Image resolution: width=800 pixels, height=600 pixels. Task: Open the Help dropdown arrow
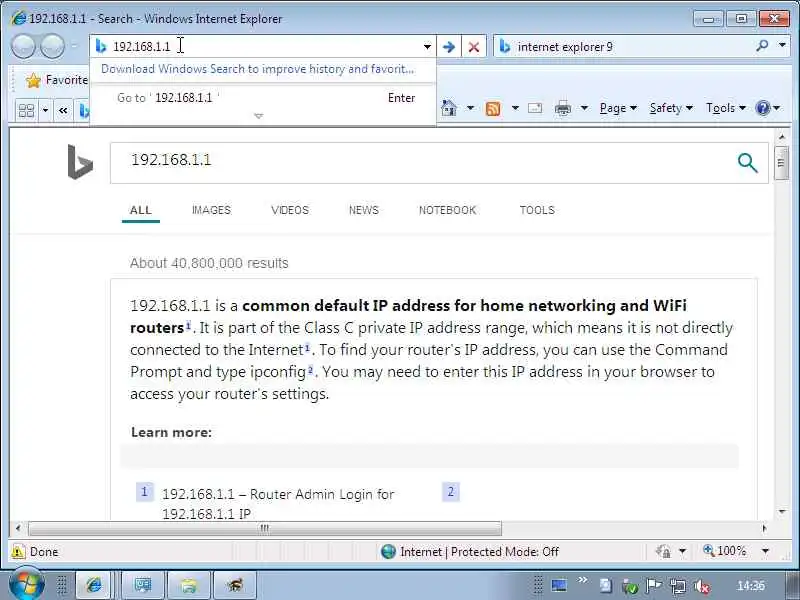[x=777, y=108]
